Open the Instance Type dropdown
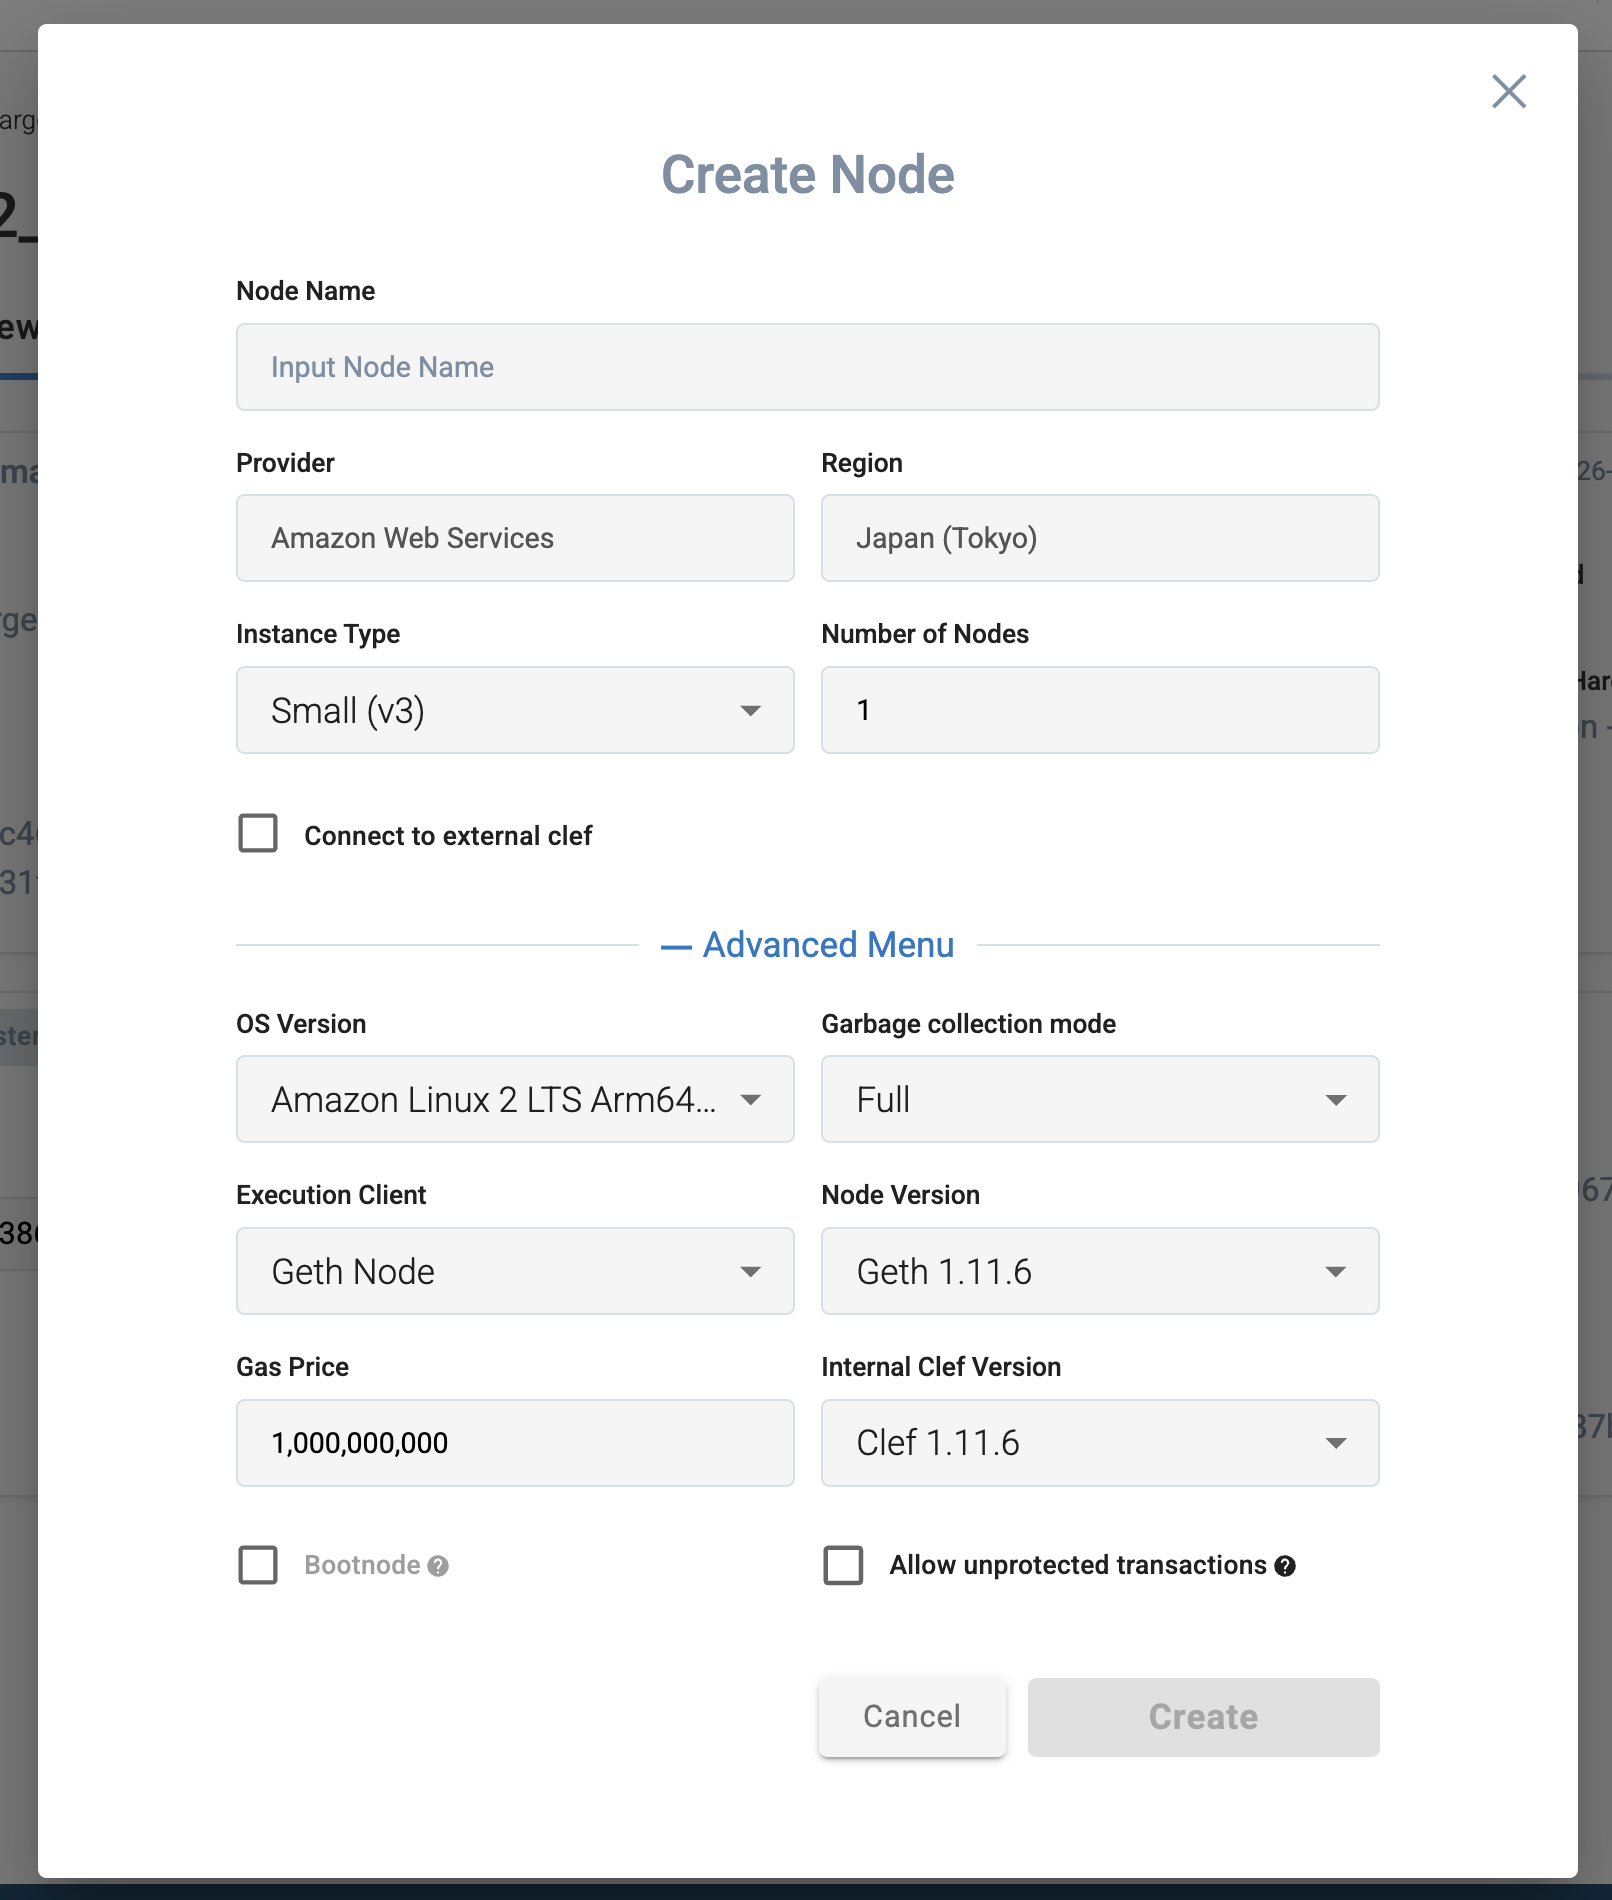 pyautogui.click(x=515, y=710)
